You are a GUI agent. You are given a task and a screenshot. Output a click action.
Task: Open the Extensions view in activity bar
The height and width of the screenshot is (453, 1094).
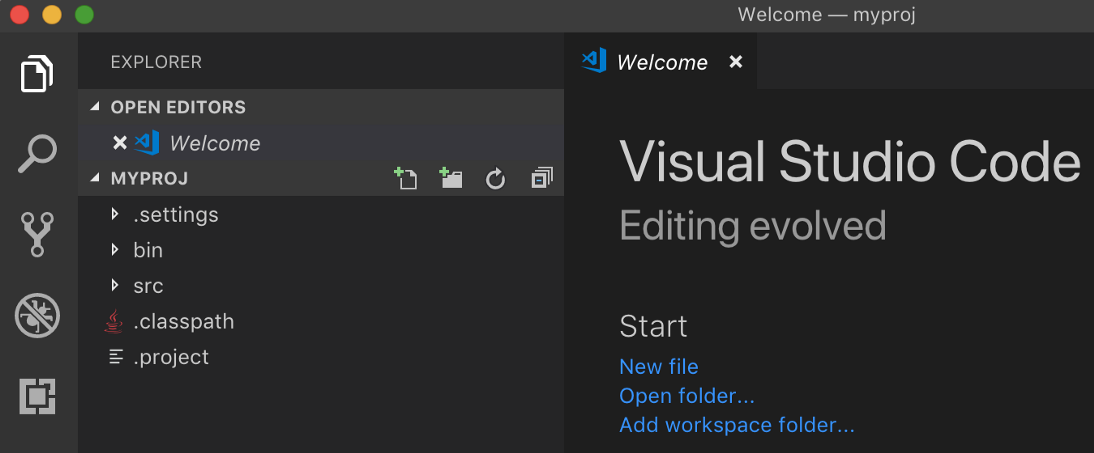point(37,397)
